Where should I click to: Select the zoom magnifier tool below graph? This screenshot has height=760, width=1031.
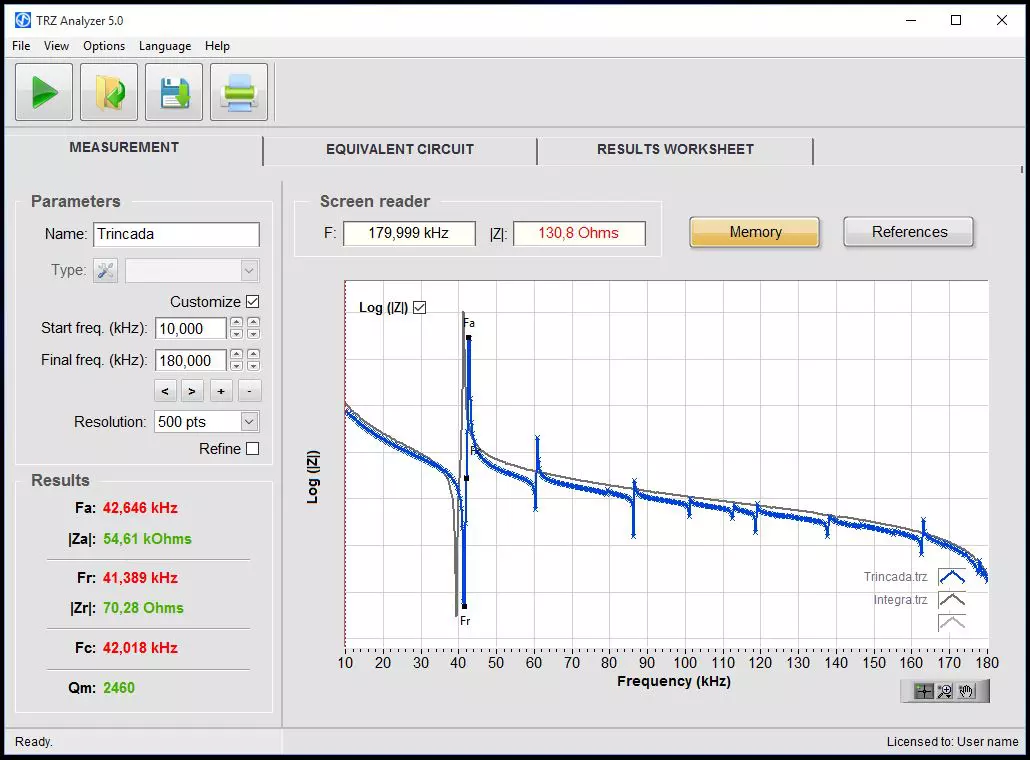click(x=945, y=691)
